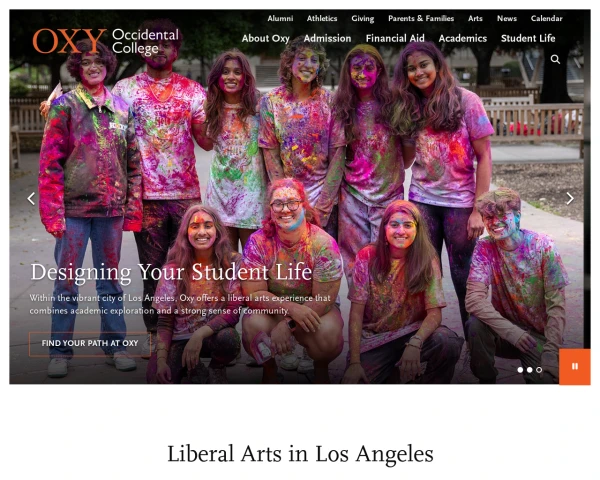Go to the Giving page
This screenshot has width=600, height=480.
coord(363,19)
